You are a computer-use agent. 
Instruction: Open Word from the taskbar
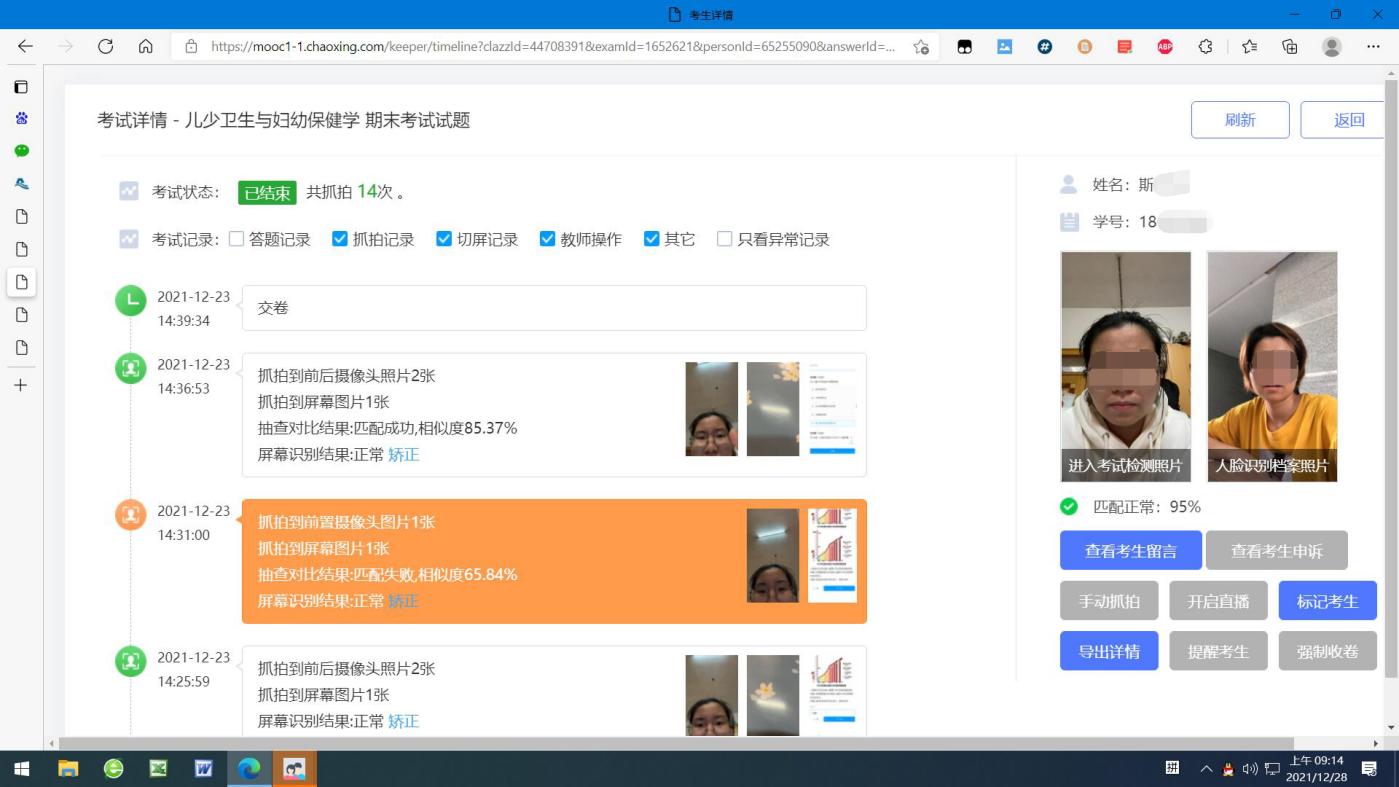tap(204, 768)
